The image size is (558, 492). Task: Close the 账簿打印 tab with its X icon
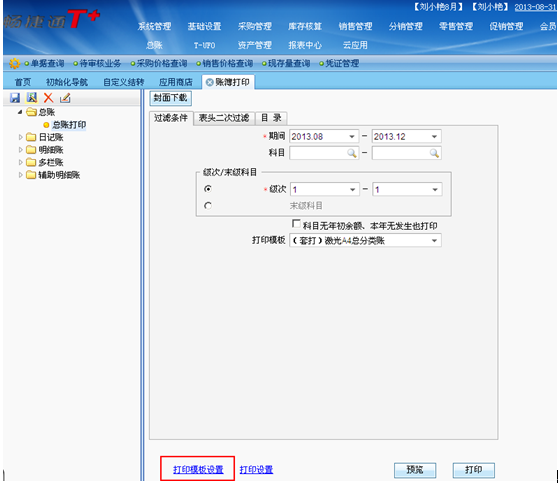click(x=210, y=82)
